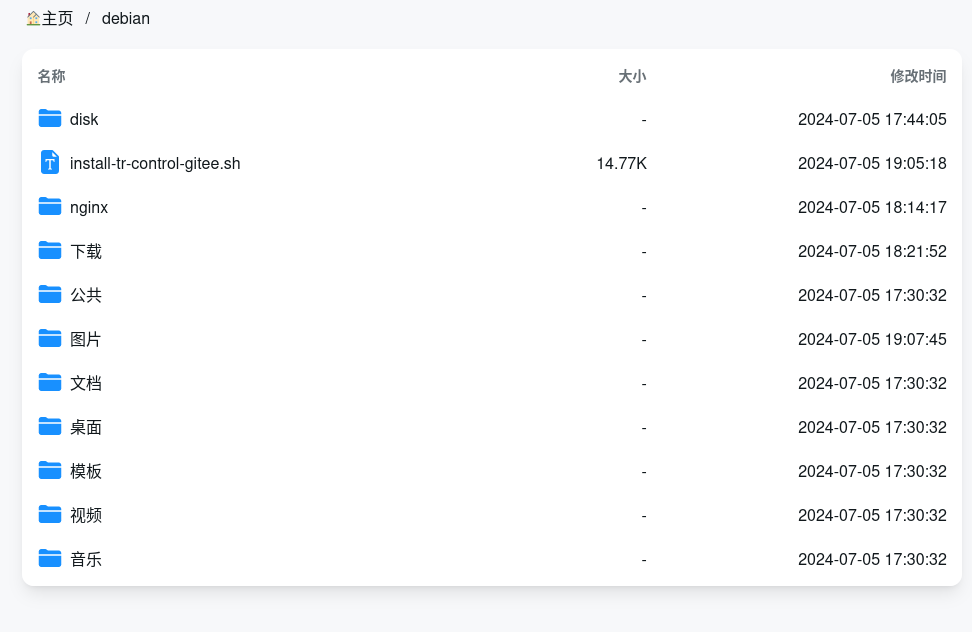Image resolution: width=972 pixels, height=632 pixels.
Task: Select debian in the breadcrumb path
Action: [126, 18]
